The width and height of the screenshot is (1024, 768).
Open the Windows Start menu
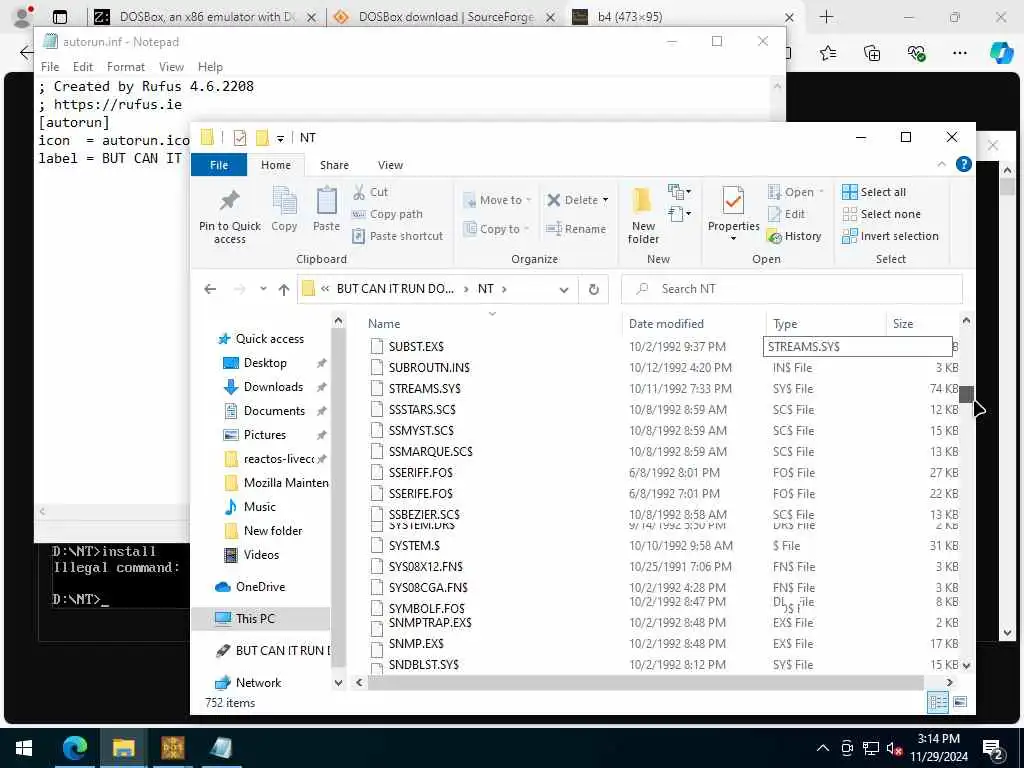click(24, 748)
